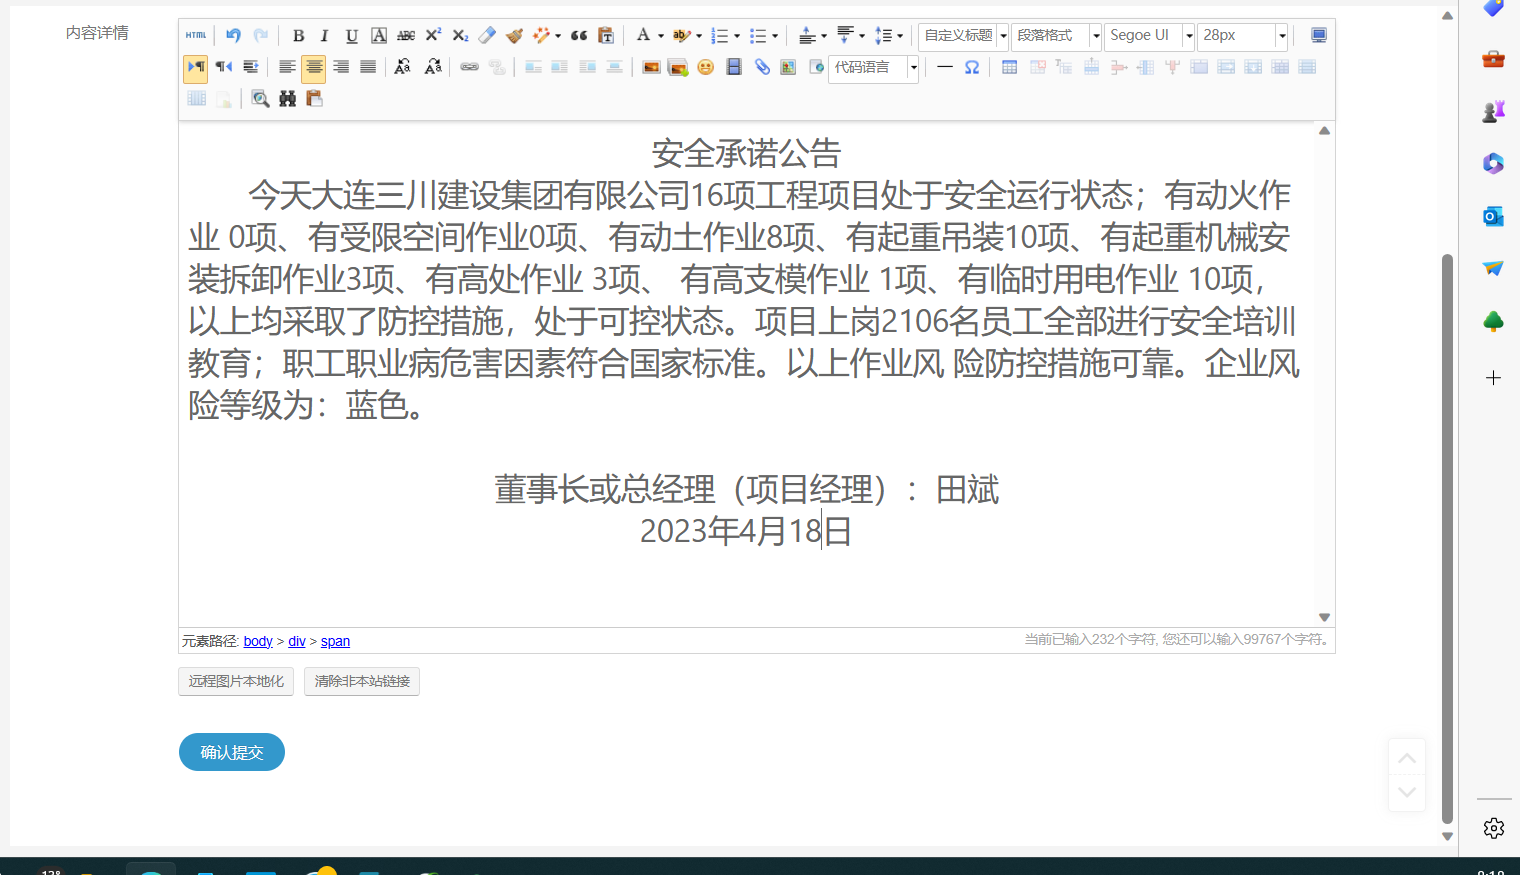Toggle HTML source code view
The image size is (1520, 875).
coord(196,36)
